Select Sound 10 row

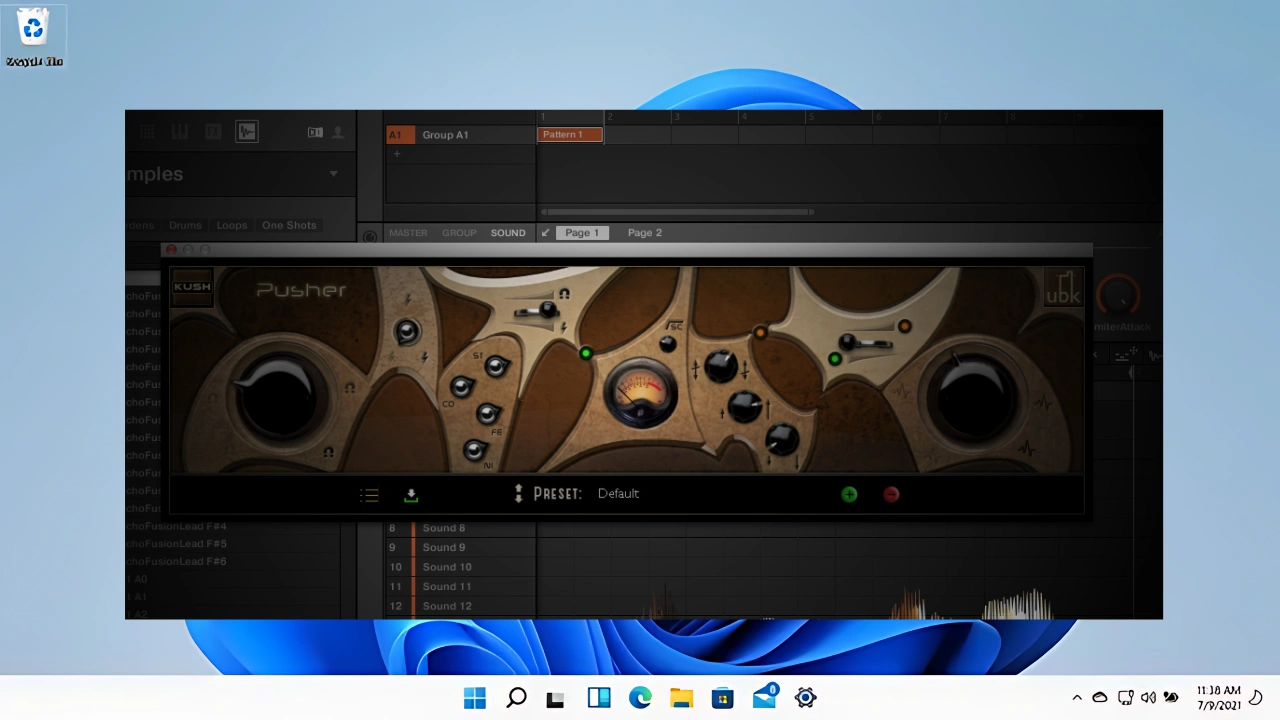(x=461, y=567)
